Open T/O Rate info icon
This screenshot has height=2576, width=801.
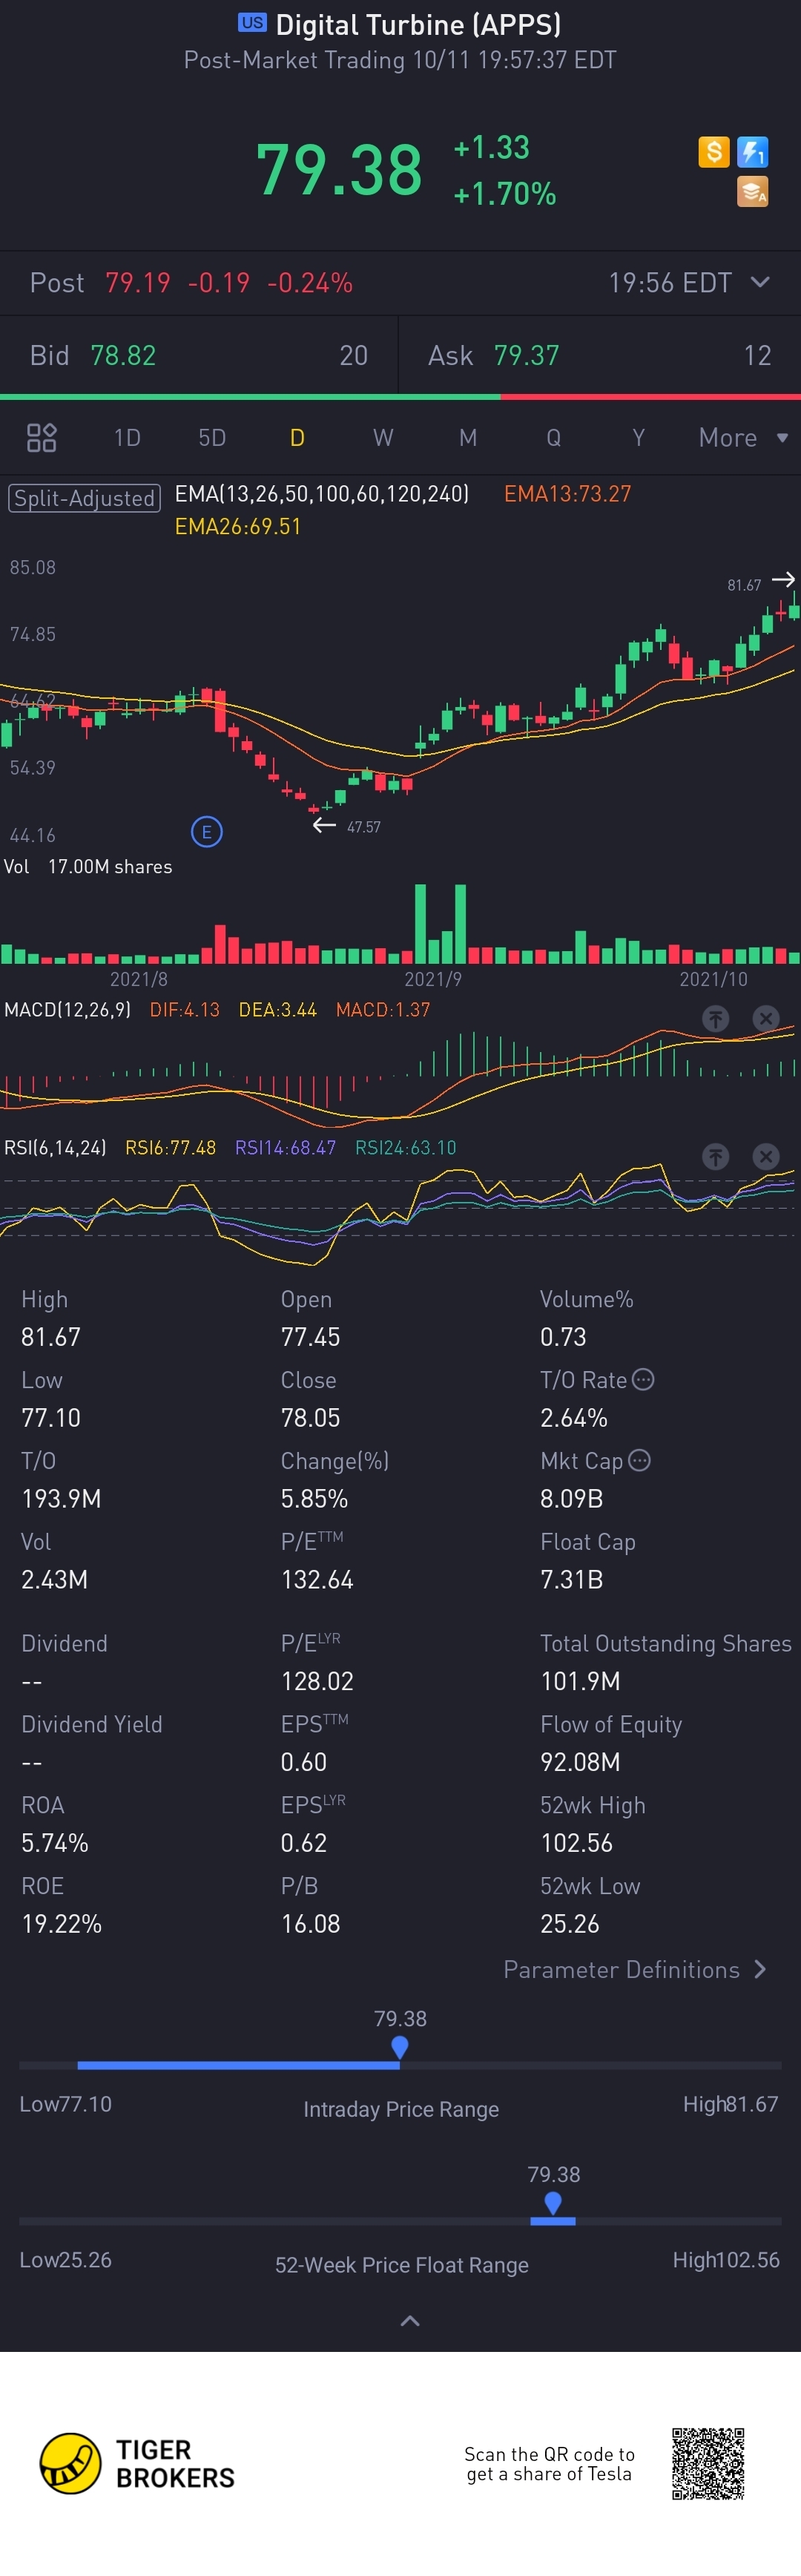pyautogui.click(x=644, y=1379)
